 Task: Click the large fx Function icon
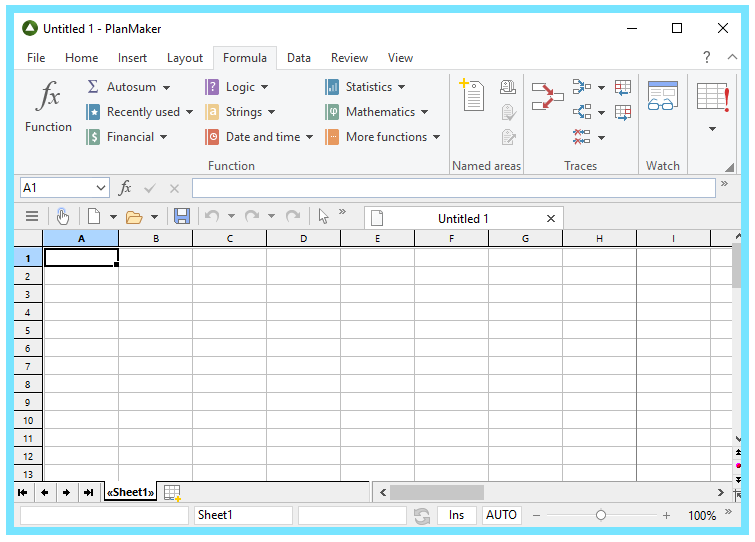pos(49,96)
